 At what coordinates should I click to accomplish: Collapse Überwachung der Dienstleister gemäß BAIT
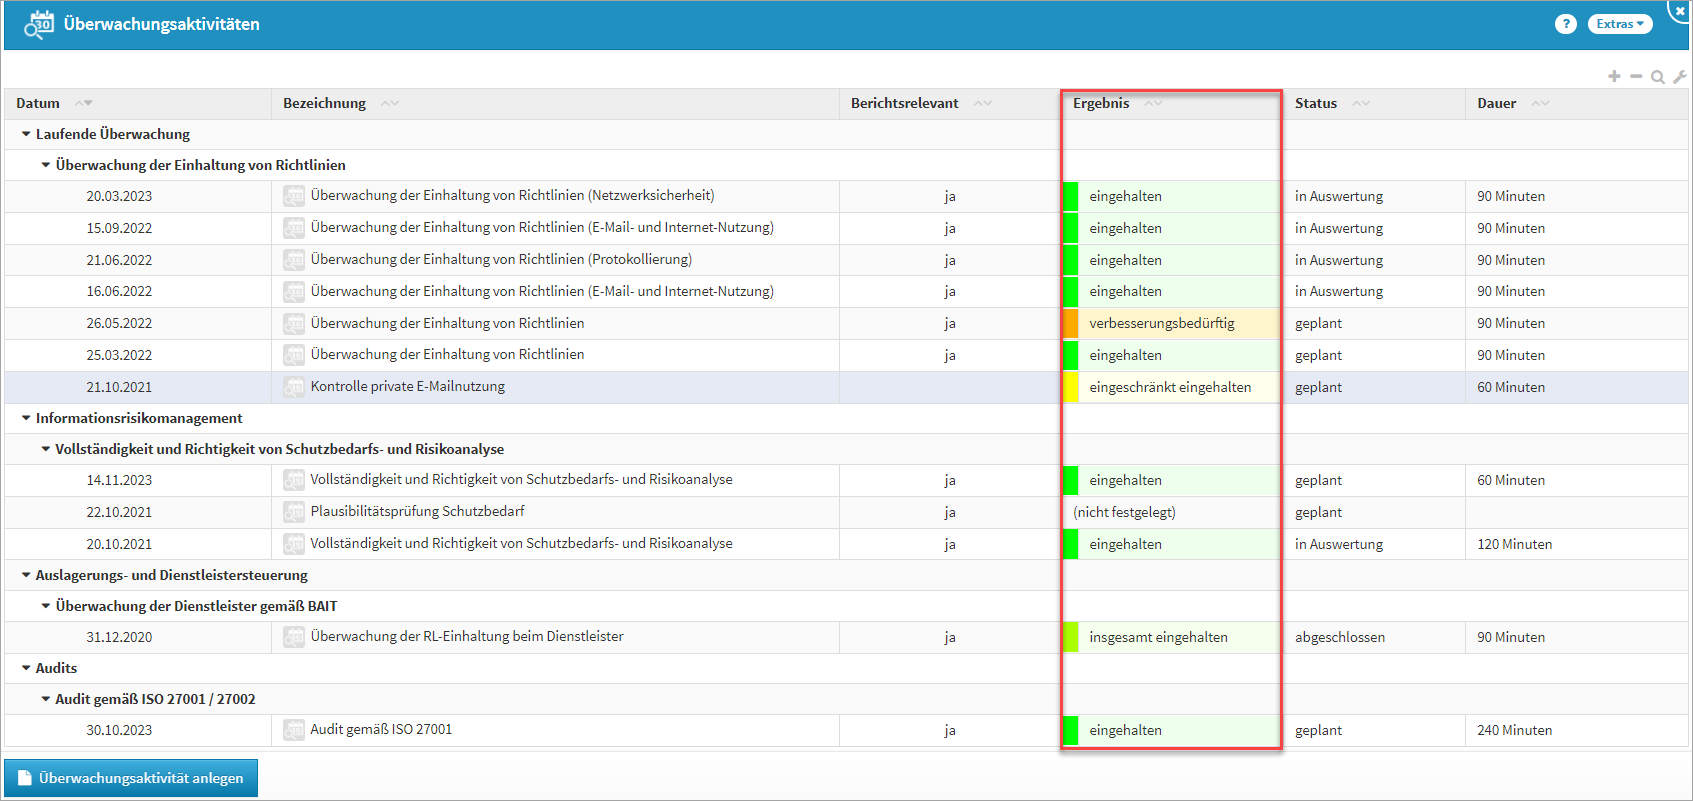pyautogui.click(x=46, y=606)
